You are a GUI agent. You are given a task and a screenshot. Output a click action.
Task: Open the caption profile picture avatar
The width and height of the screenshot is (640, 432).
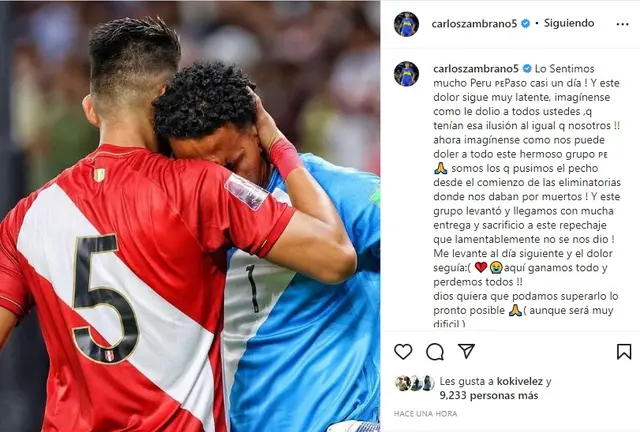point(406,74)
